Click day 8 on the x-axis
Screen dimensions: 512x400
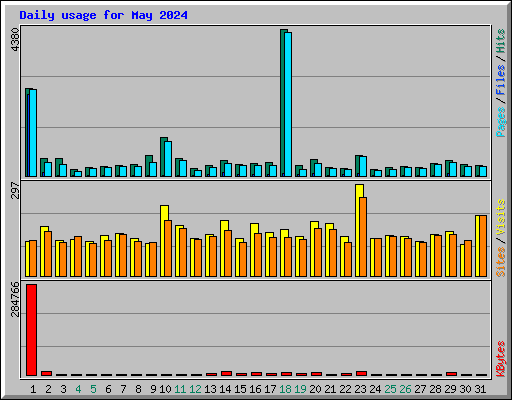click(x=138, y=389)
